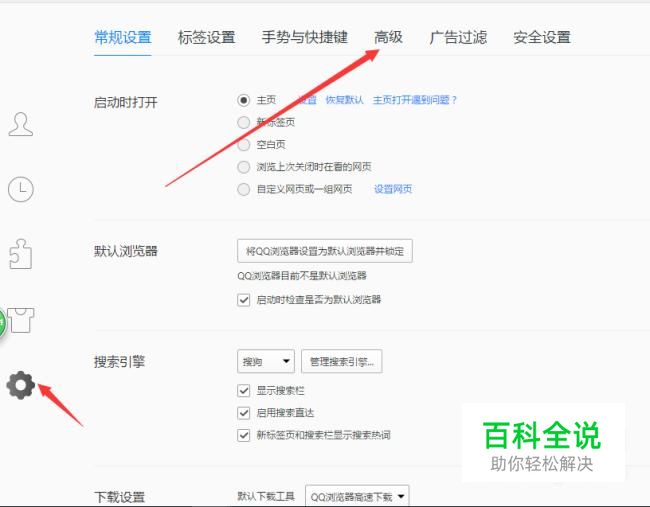Screen dimensions: 650x507
Task: Click the 启动时打开 section label
Action: (x=126, y=102)
